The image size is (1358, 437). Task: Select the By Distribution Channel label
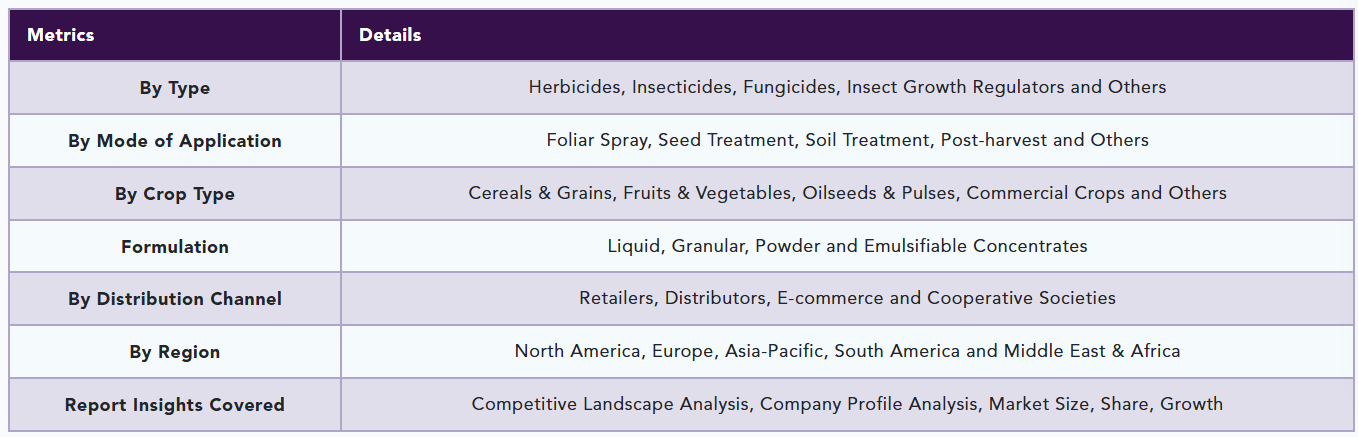pos(175,299)
